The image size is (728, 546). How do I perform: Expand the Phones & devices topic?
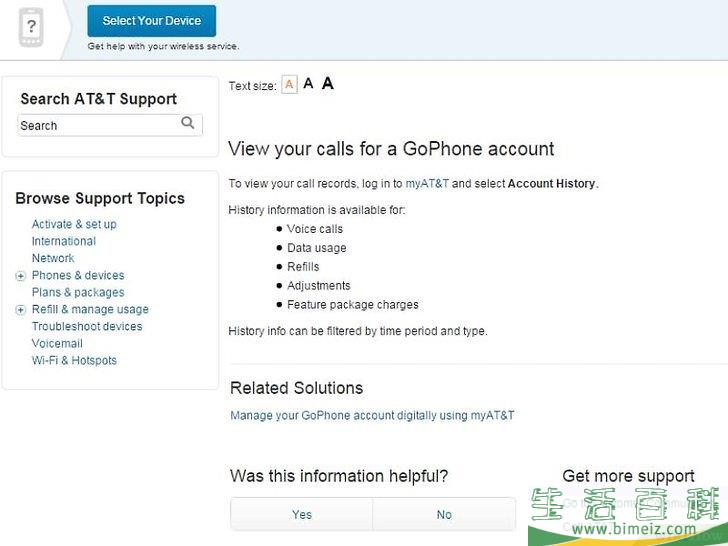pyautogui.click(x=20, y=276)
